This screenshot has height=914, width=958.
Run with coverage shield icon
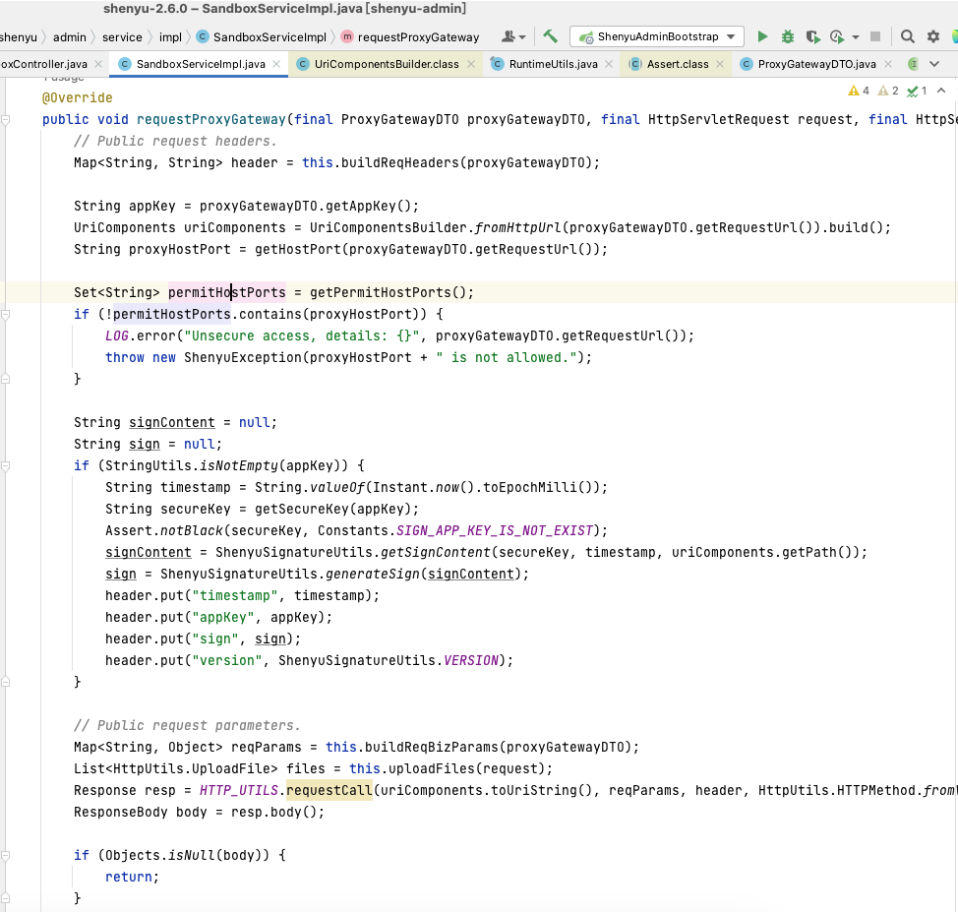click(x=813, y=37)
